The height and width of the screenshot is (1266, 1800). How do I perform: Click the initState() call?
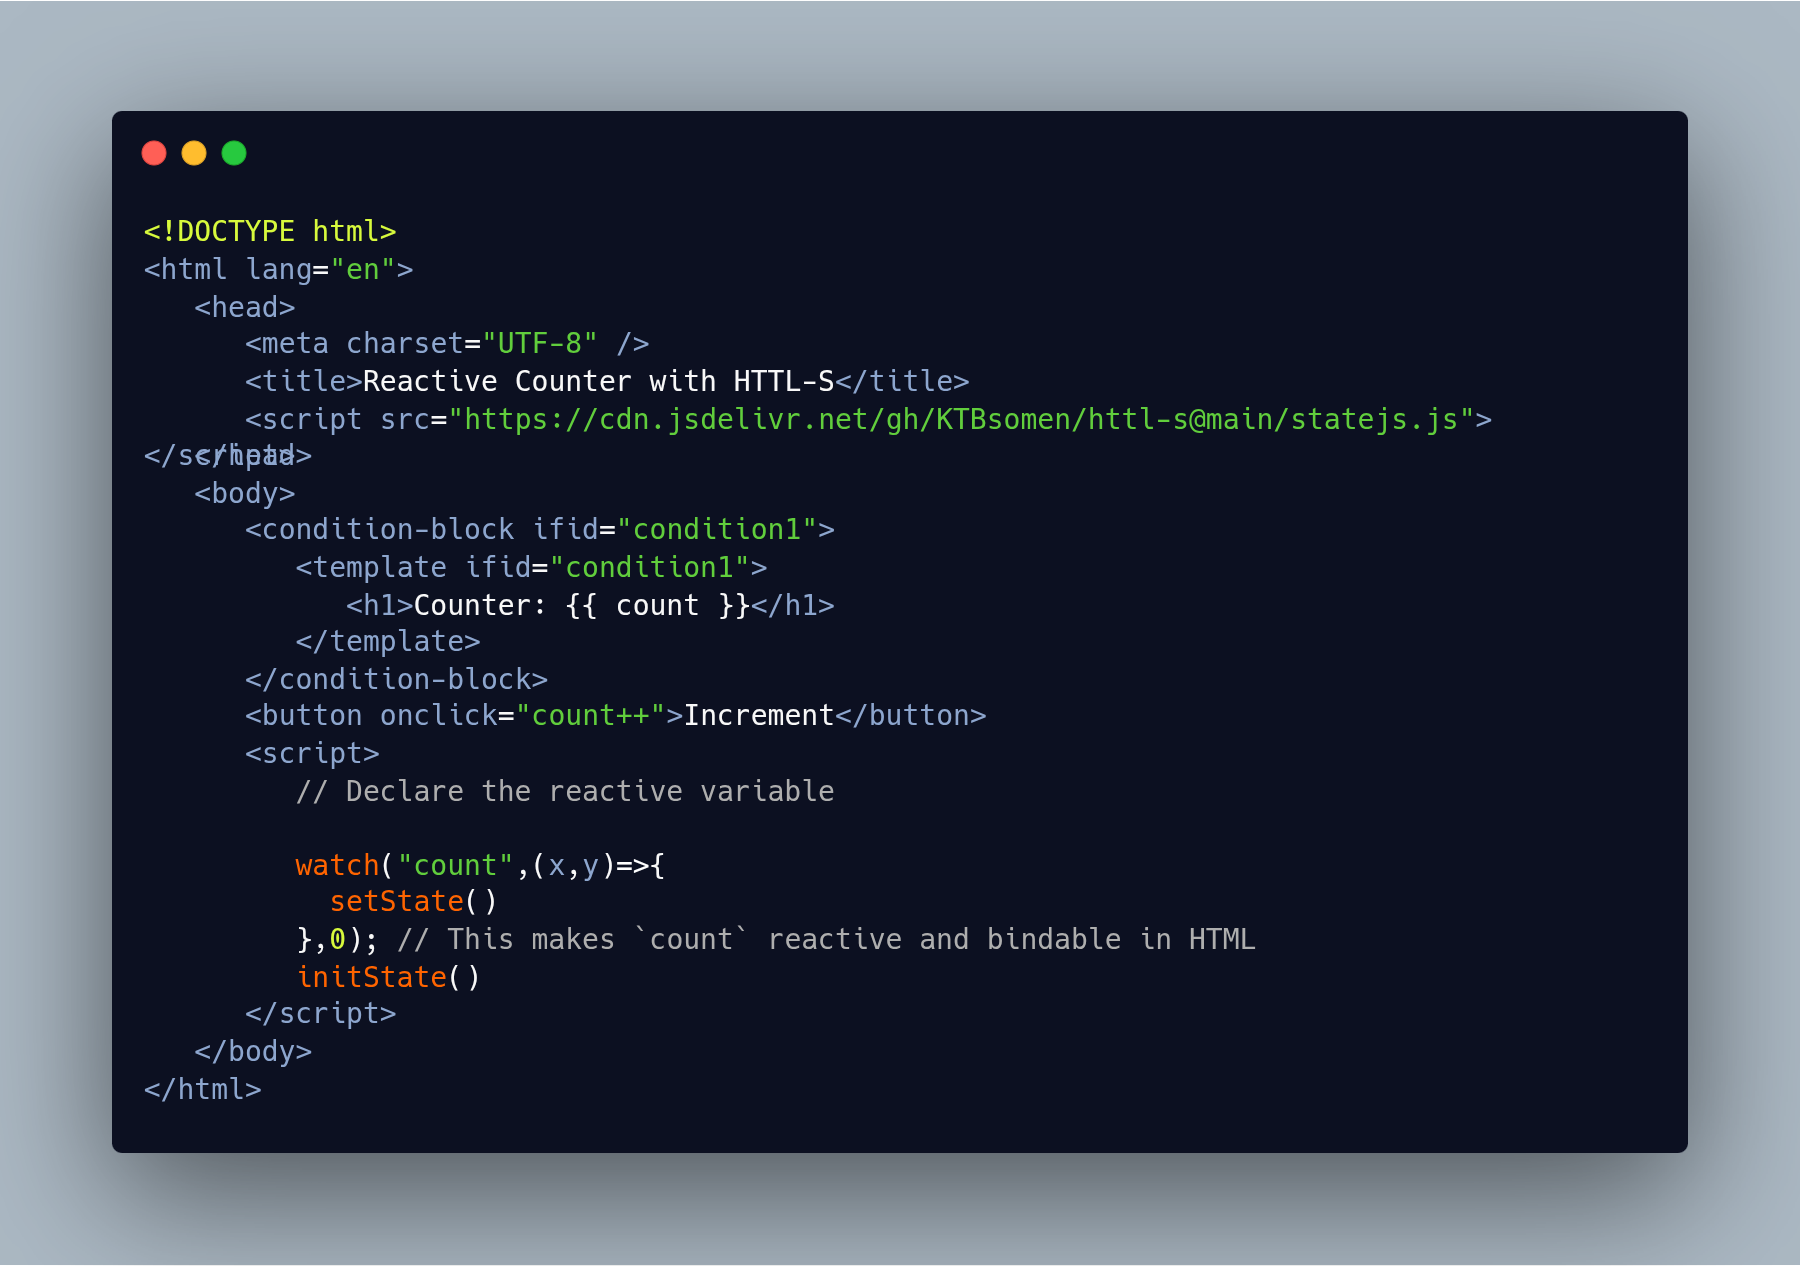388,977
